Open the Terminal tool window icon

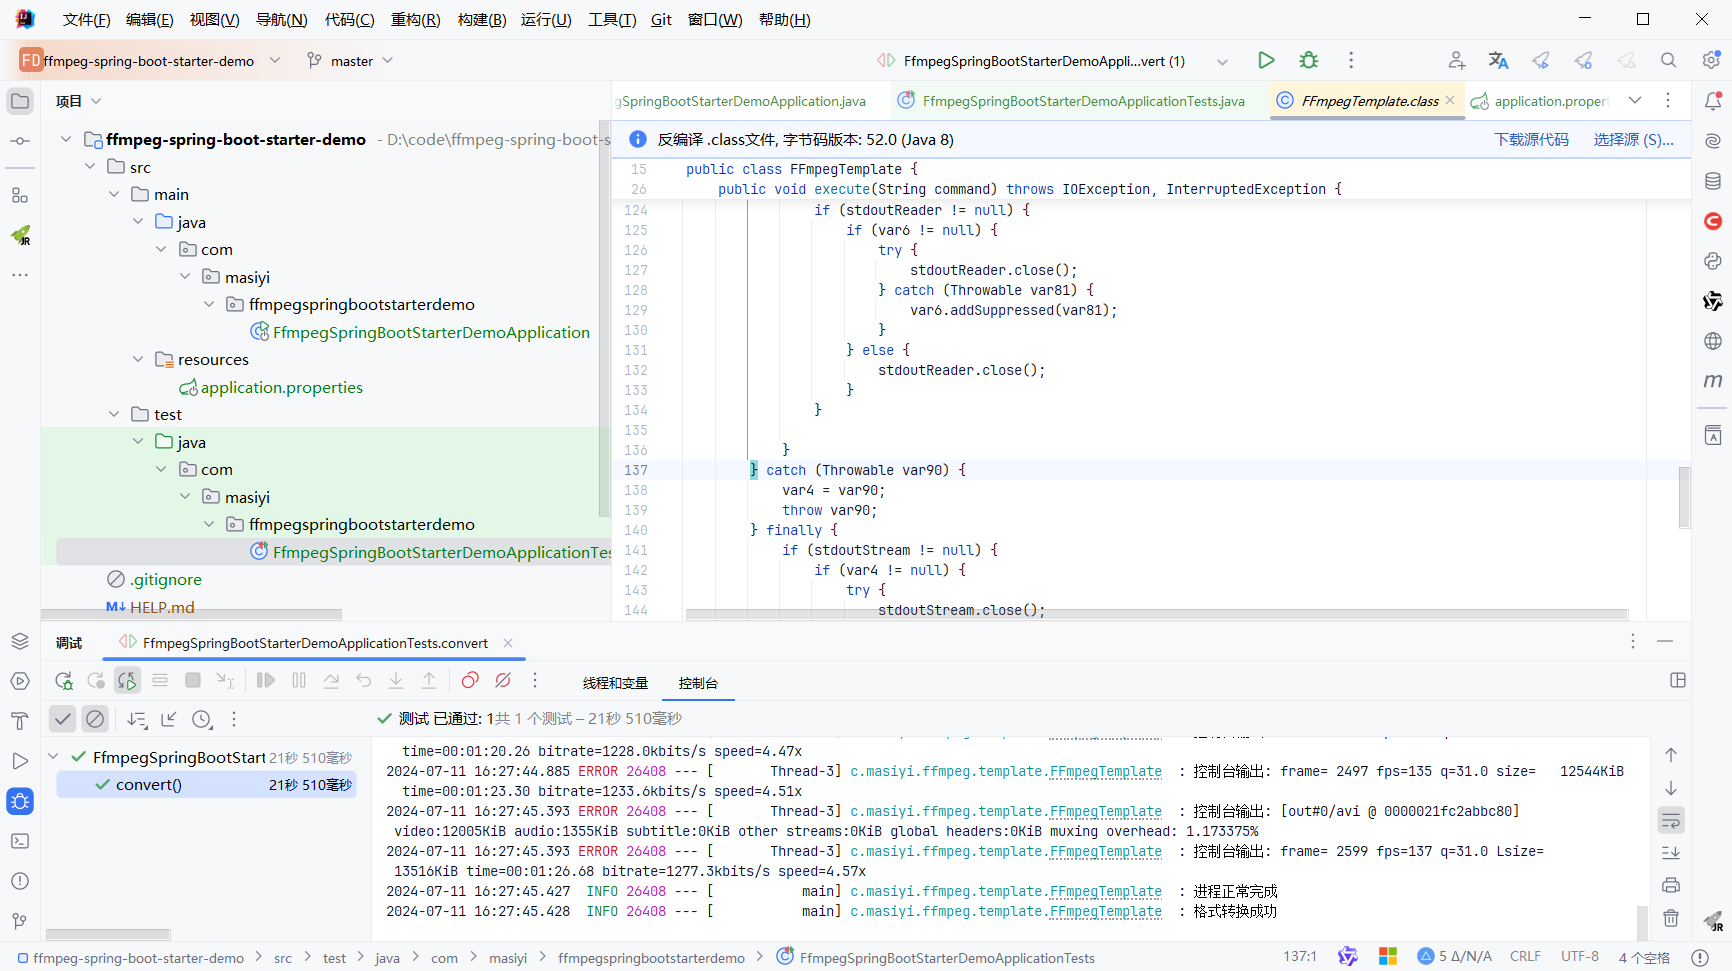(x=20, y=841)
